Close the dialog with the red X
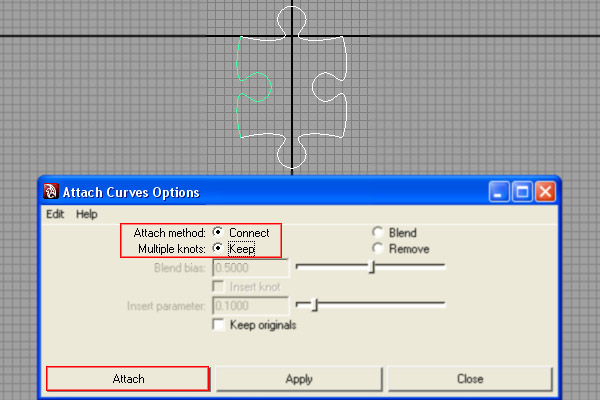 point(545,191)
